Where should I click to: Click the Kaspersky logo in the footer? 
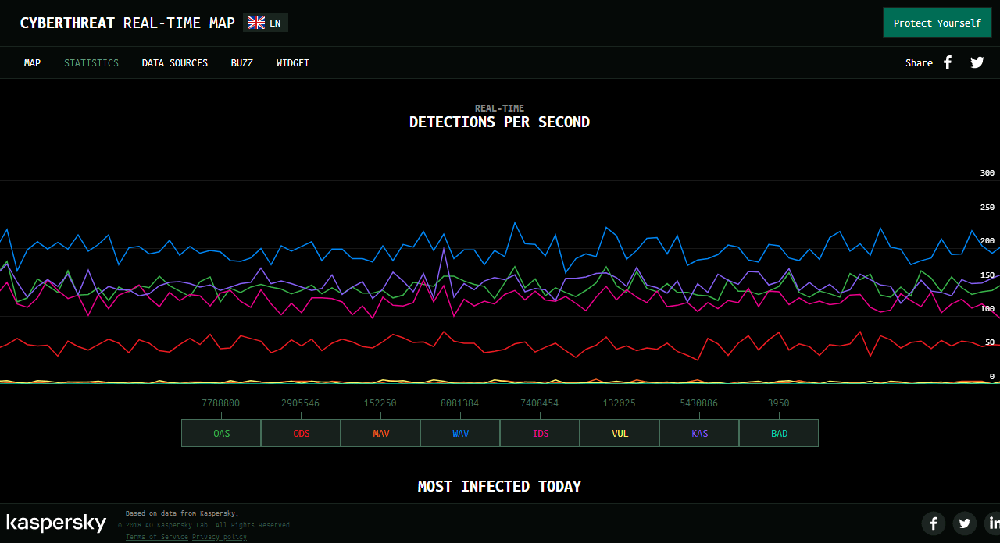[55, 523]
